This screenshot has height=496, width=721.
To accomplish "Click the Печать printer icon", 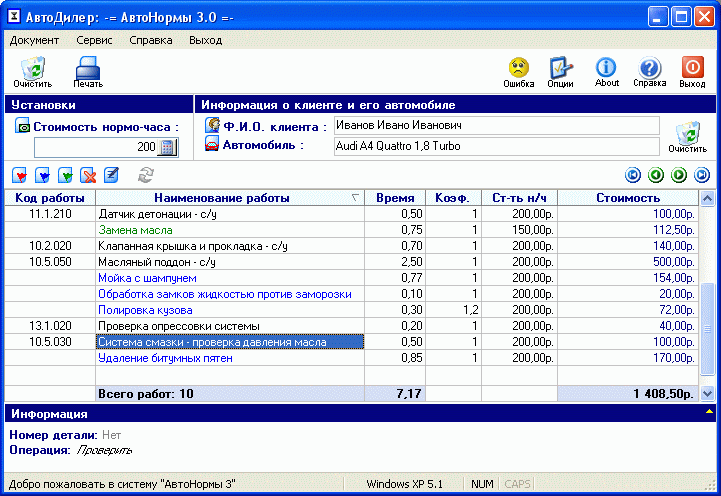I will (x=87, y=69).
